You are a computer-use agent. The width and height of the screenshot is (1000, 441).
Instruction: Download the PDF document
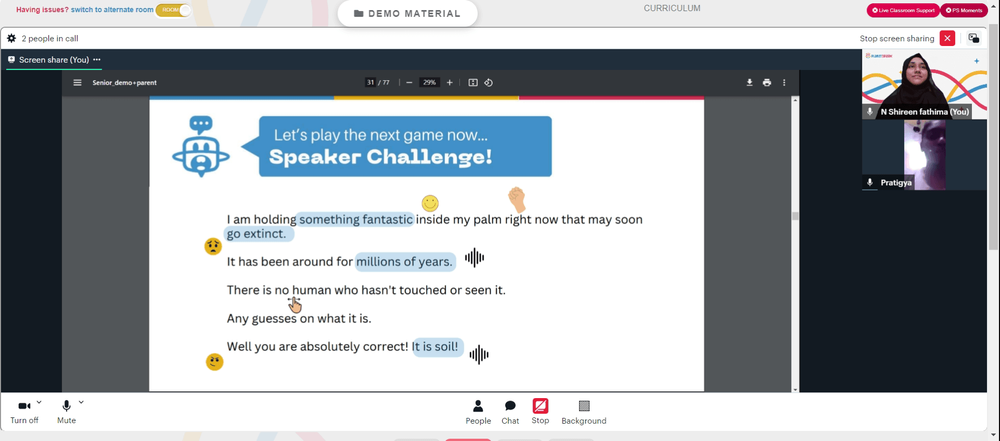pyautogui.click(x=749, y=82)
